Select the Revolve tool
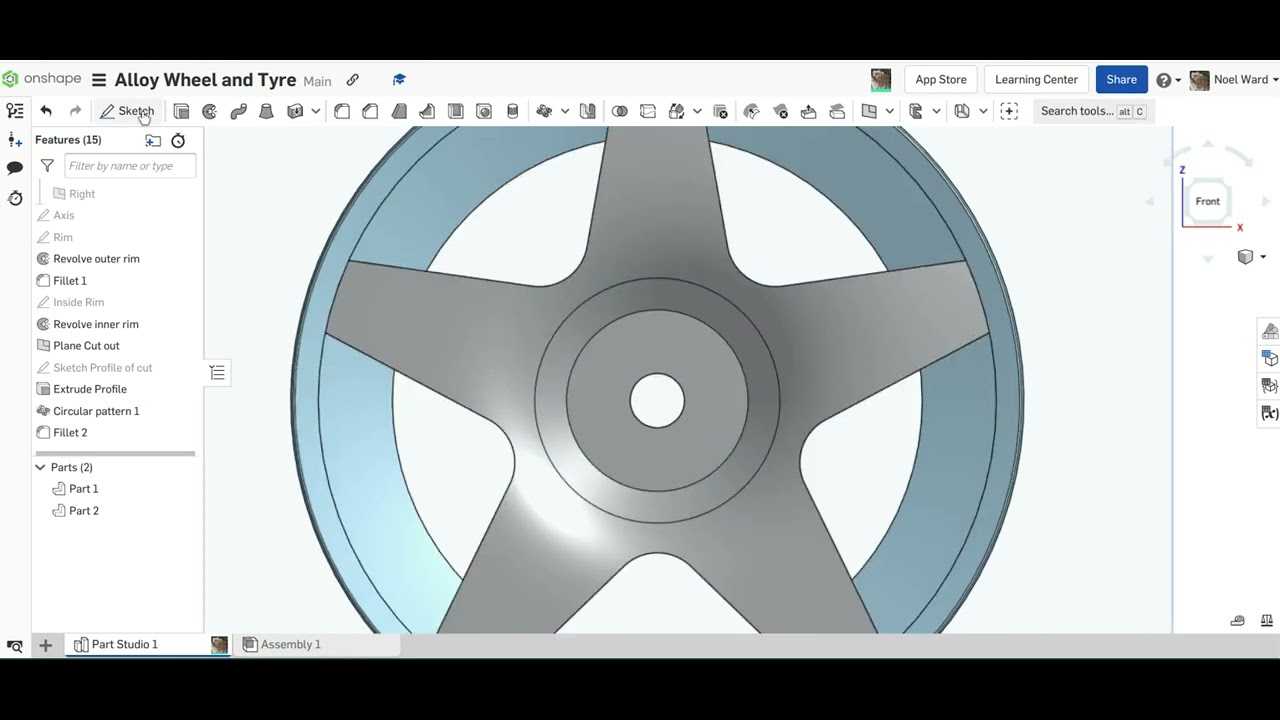The width and height of the screenshot is (1280, 720). (x=209, y=111)
